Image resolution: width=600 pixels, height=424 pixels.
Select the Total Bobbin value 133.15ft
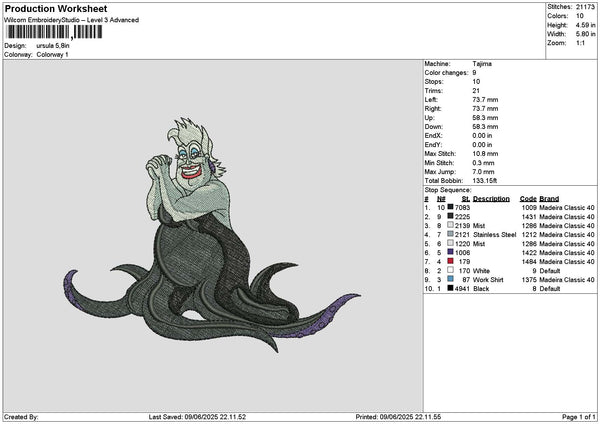(484, 181)
